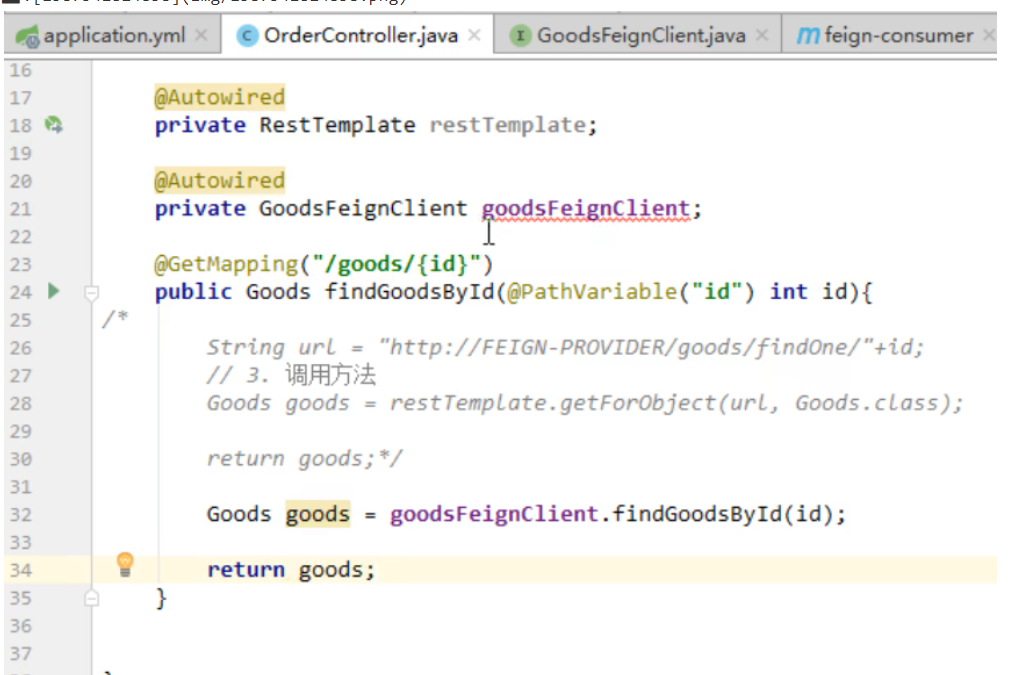Click the highlighted goods variable on line 32
The width and height of the screenshot is (1010, 675).
(318, 514)
